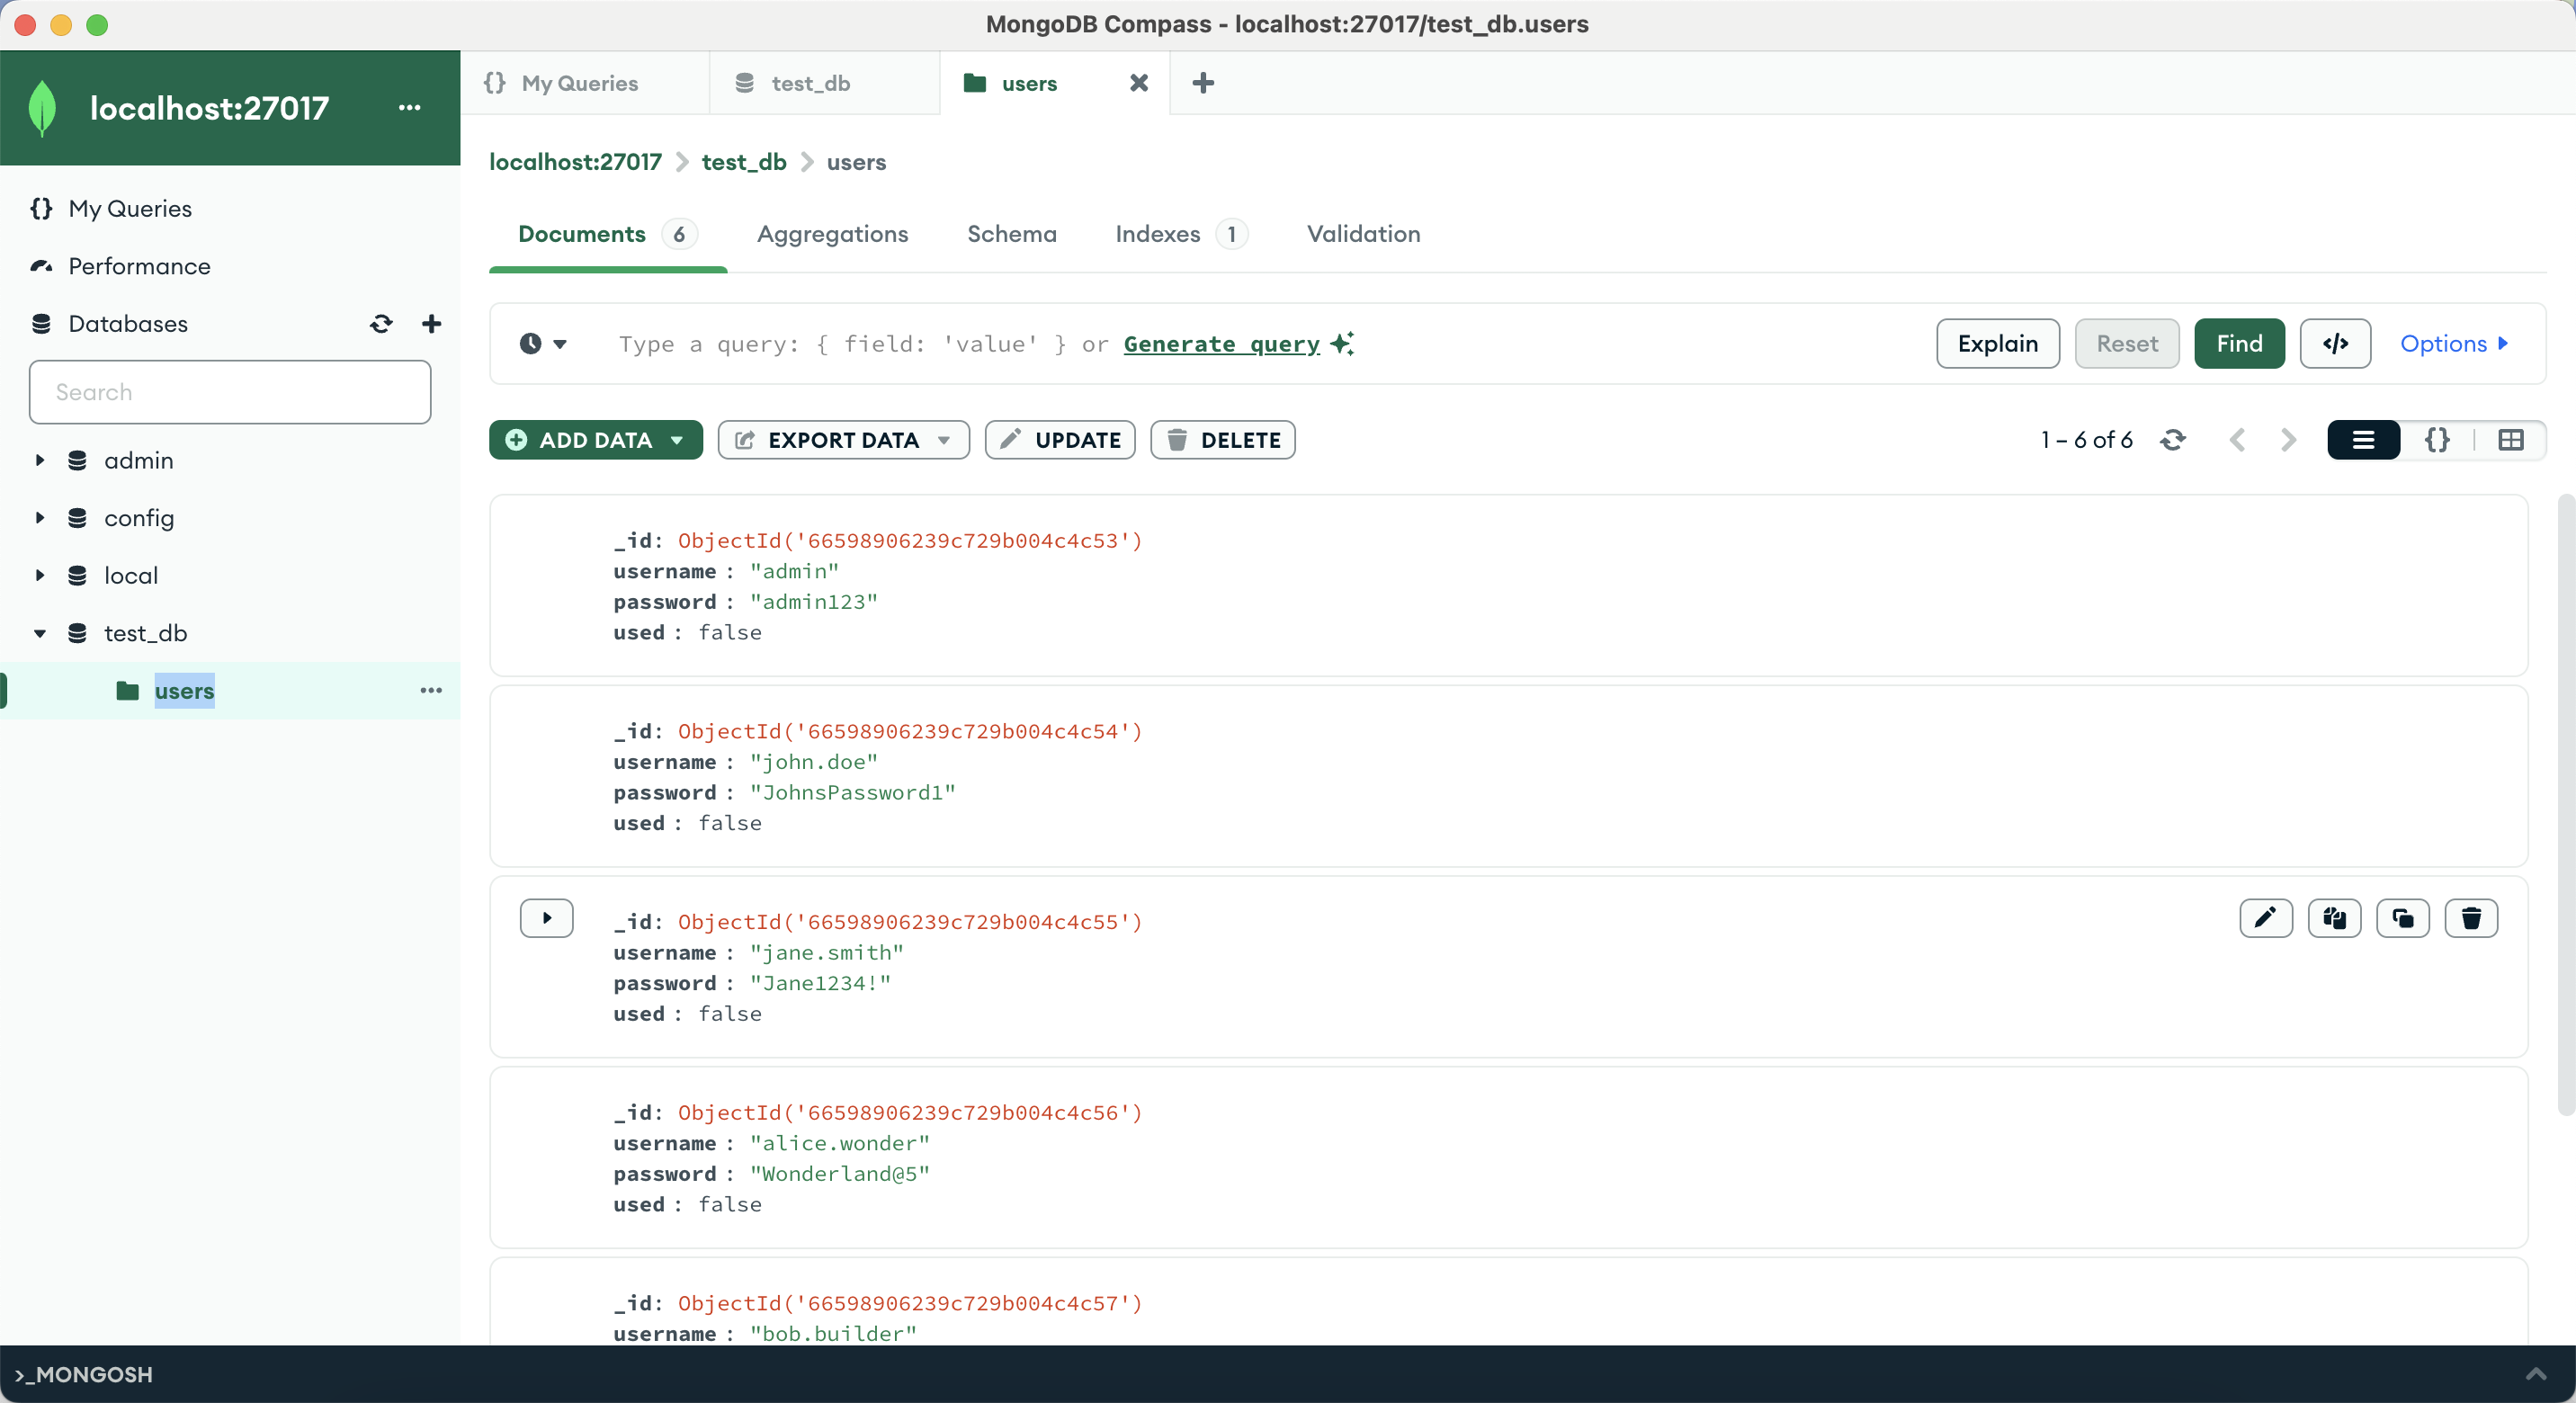The image size is (2576, 1403).
Task: Open the users collection ellipsis menu
Action: tap(431, 690)
